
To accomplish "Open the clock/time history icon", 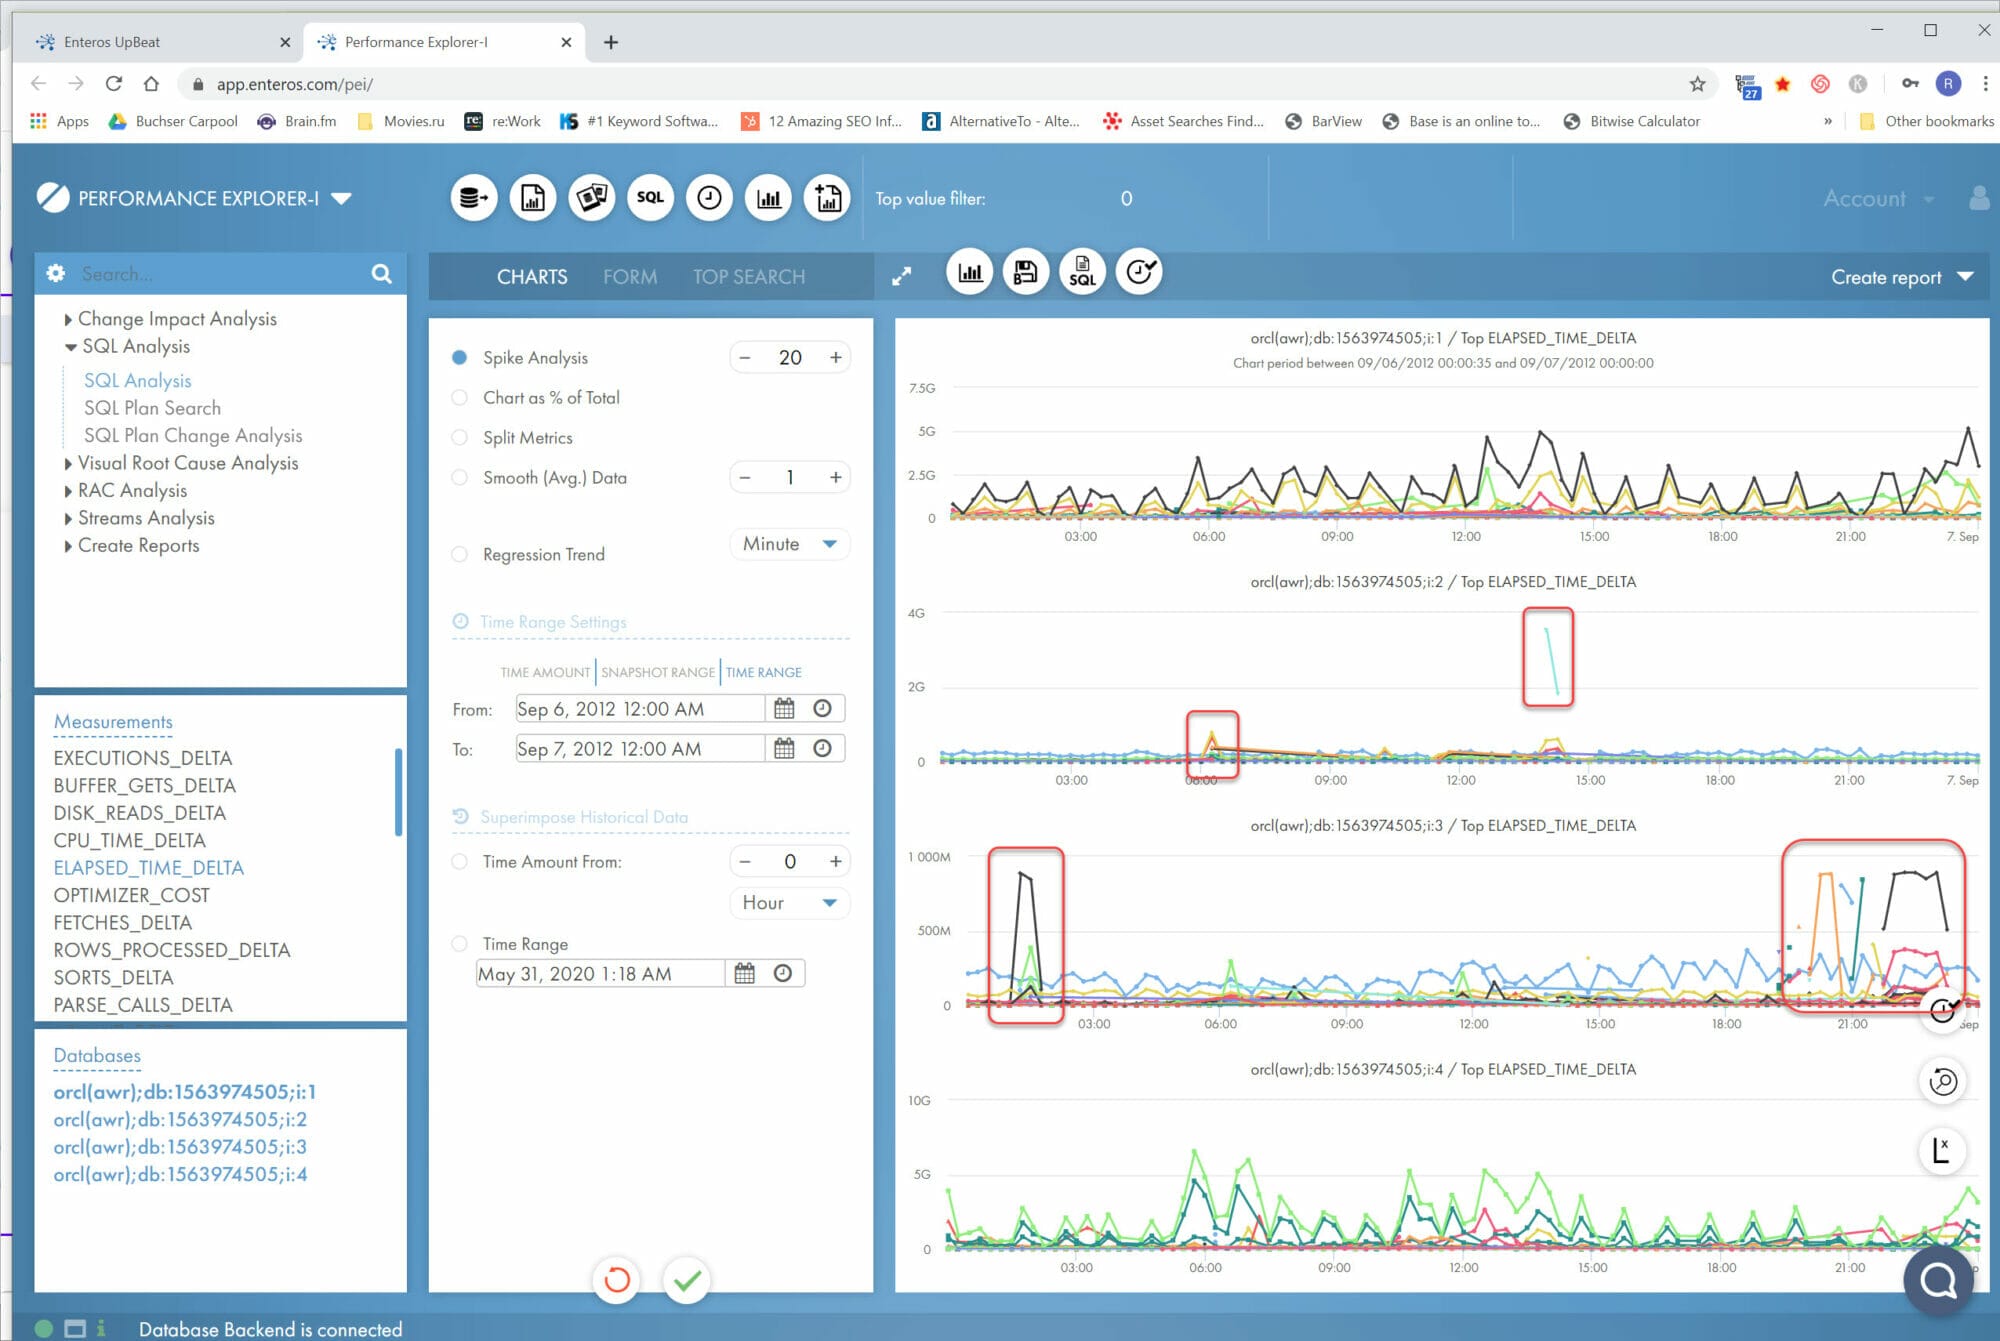I will pos(709,197).
